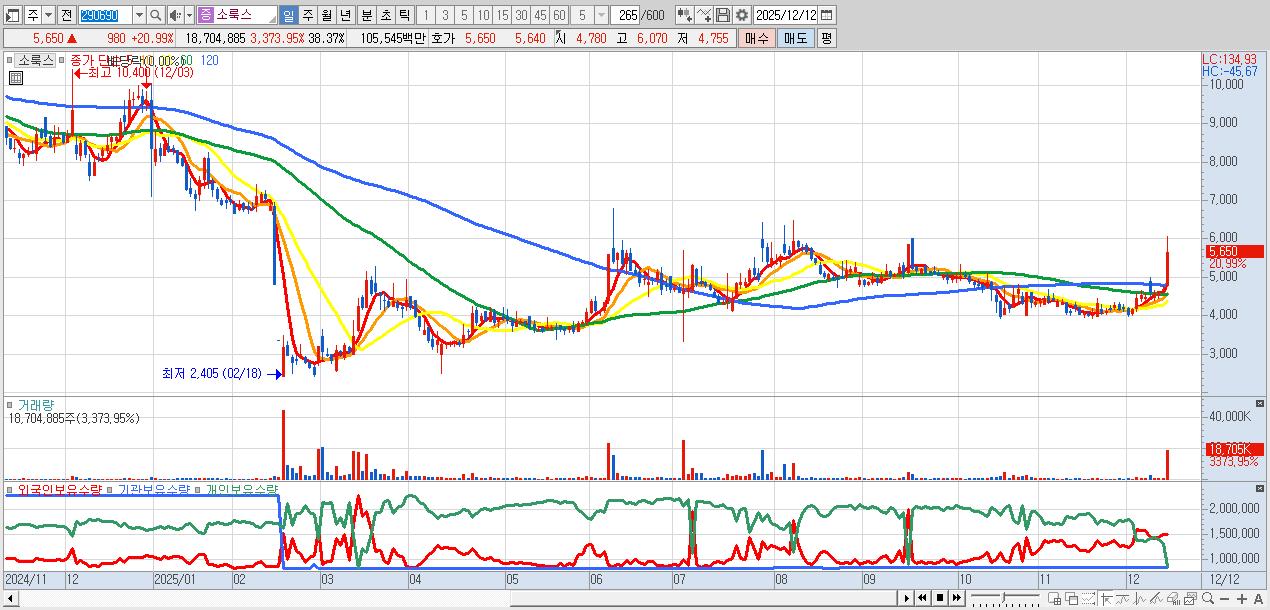Click the 호가 quote label
Screen dimensions: 1270x610
442,38
